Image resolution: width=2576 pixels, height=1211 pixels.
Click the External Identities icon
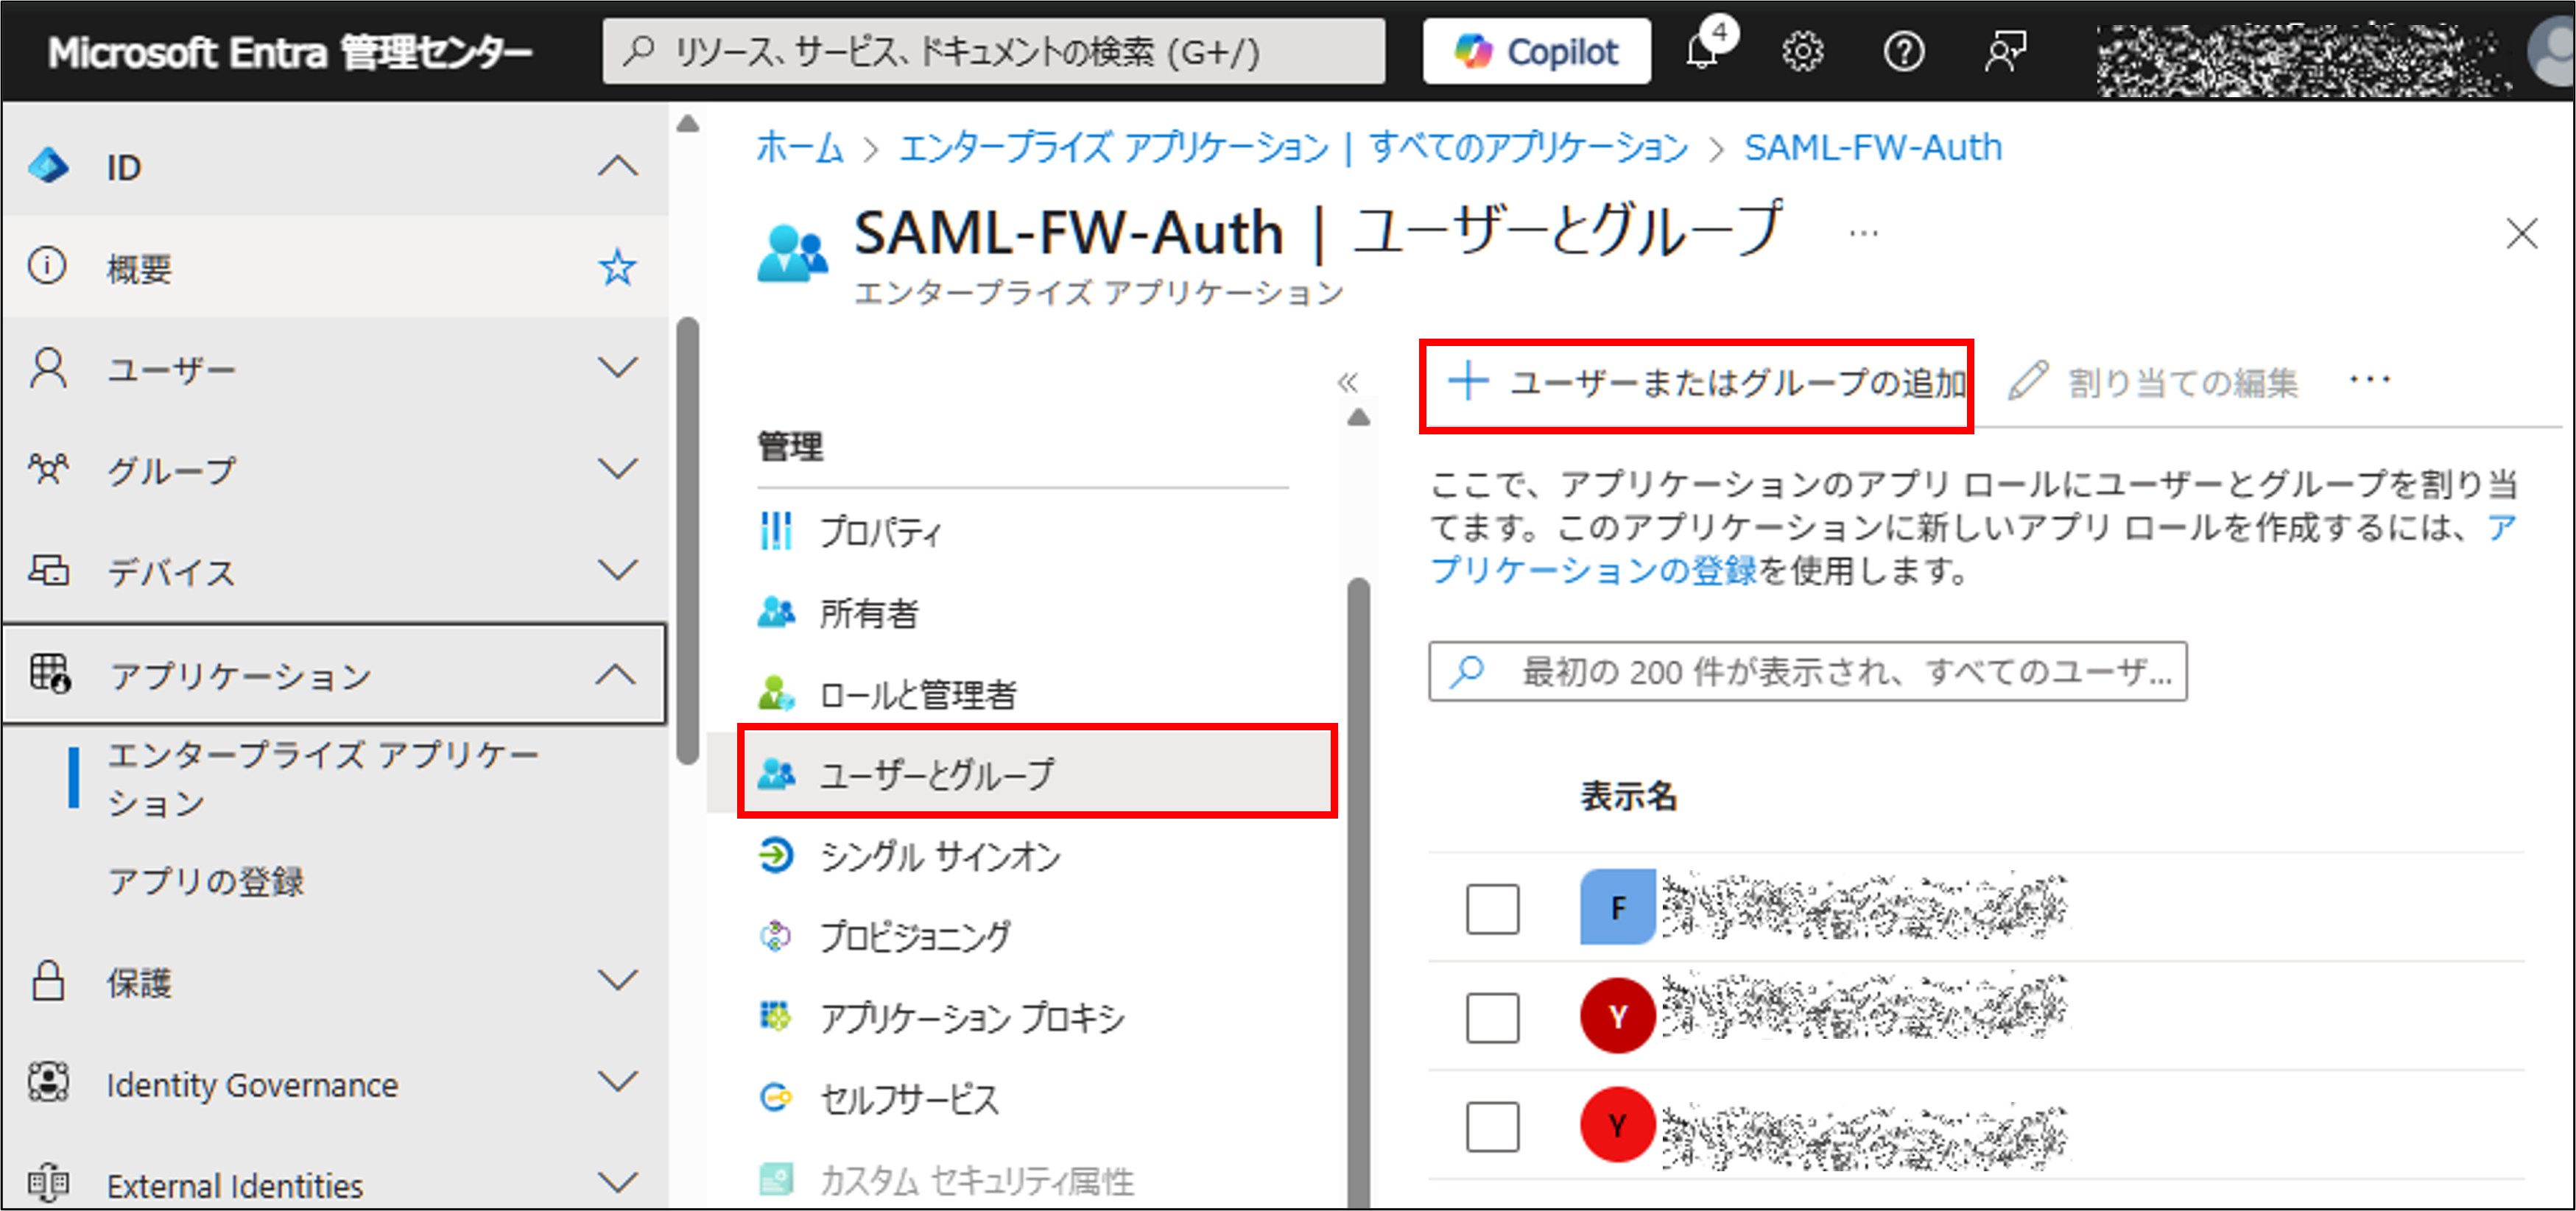48,1184
